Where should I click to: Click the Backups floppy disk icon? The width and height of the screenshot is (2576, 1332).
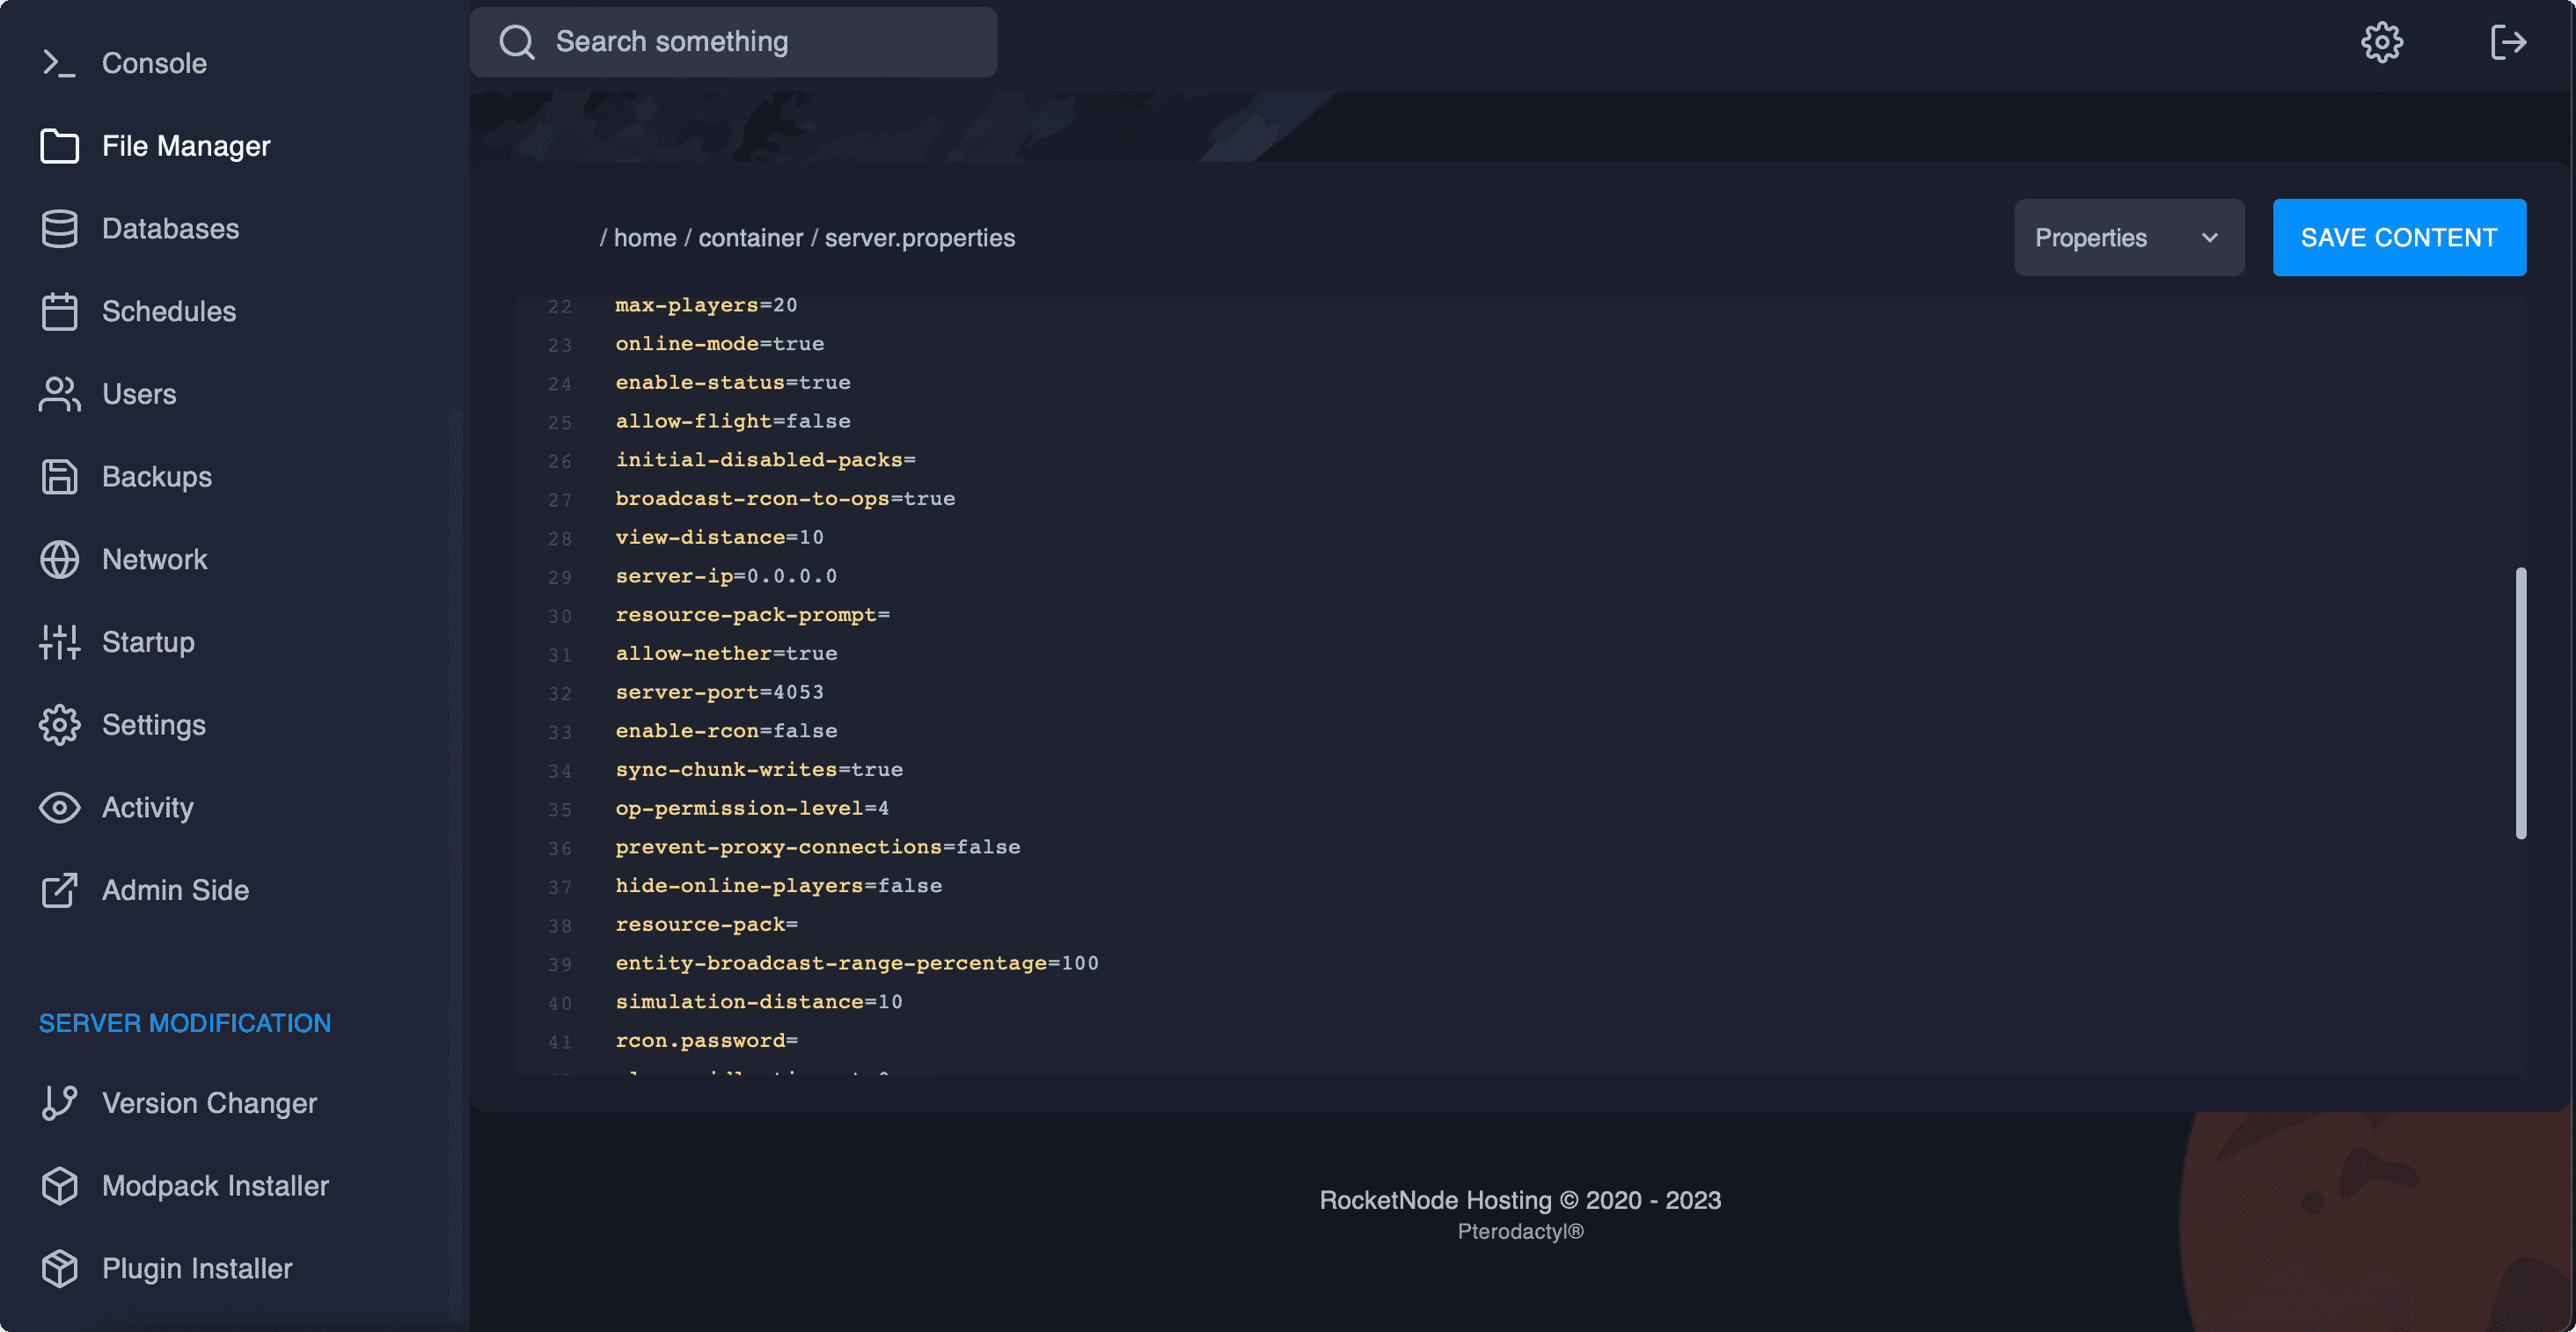pos(59,477)
